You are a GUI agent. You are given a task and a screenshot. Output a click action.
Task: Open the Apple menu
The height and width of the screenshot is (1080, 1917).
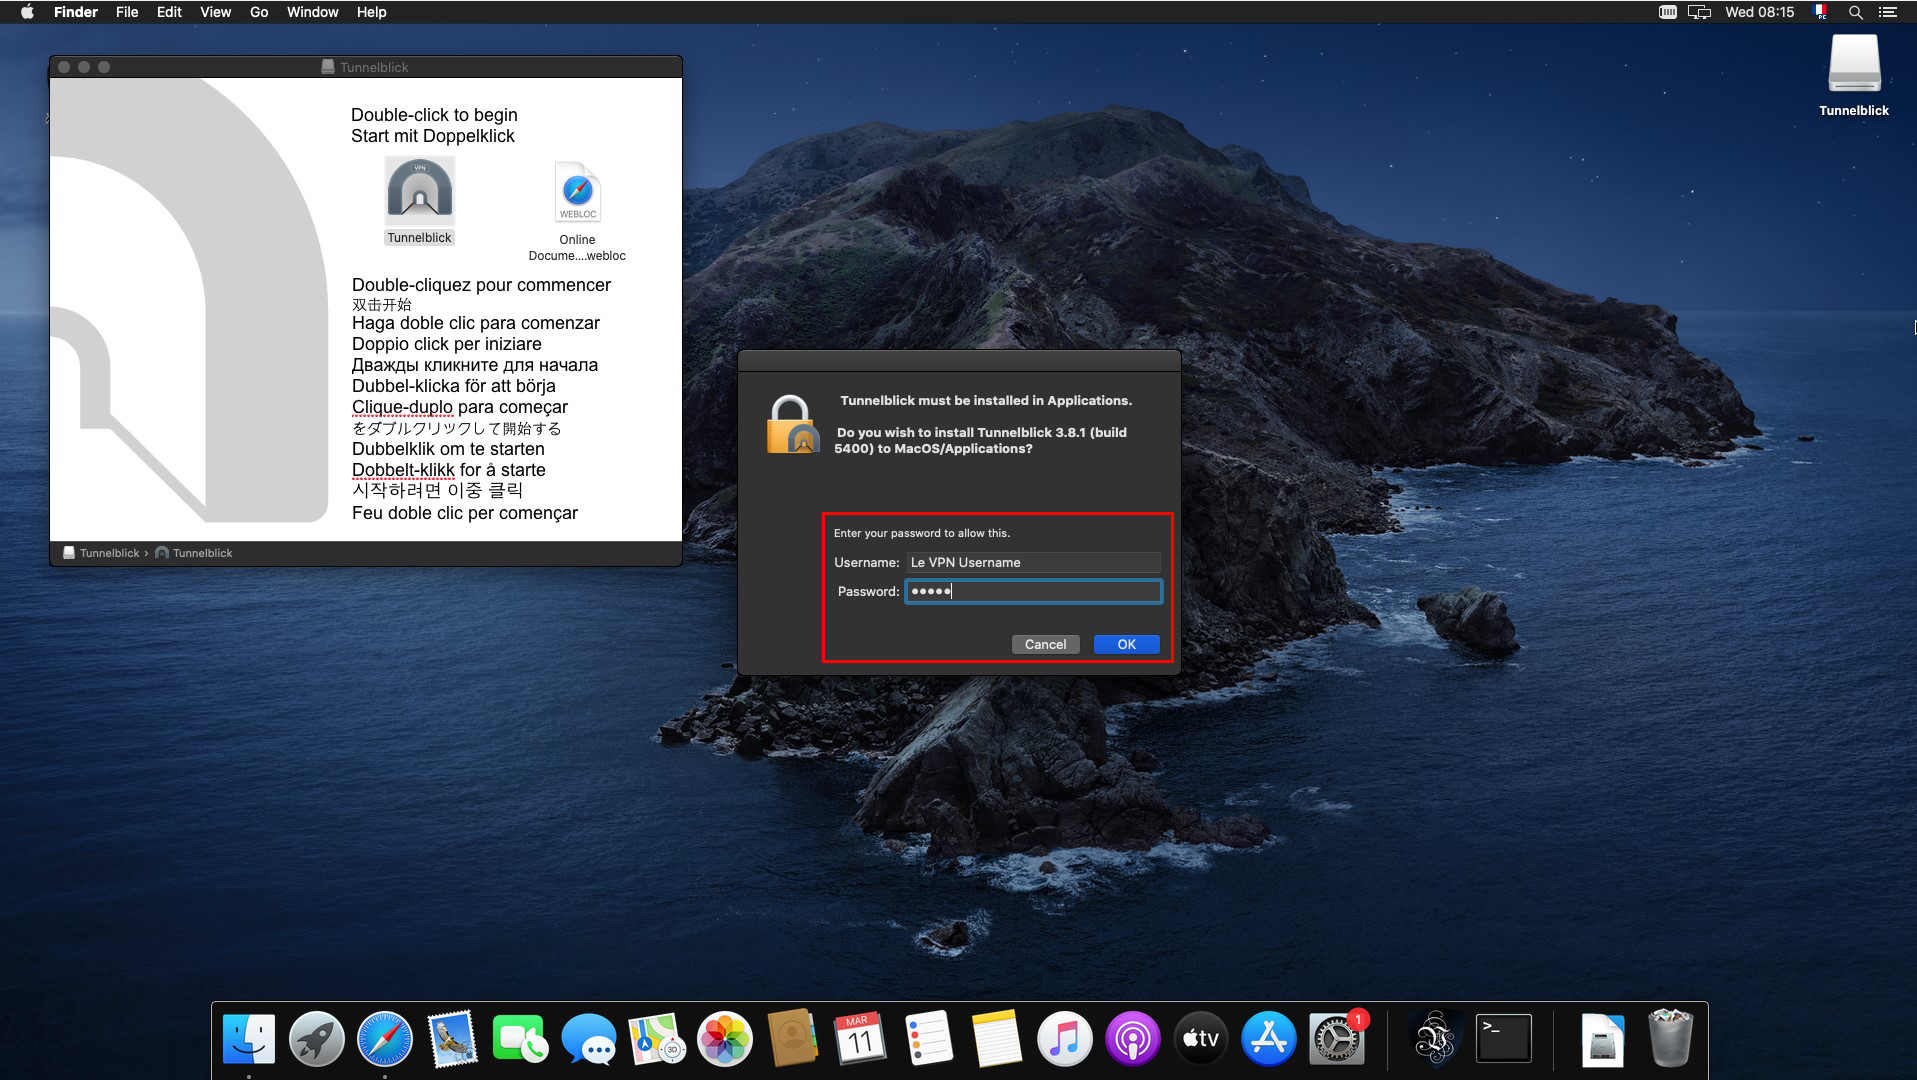pyautogui.click(x=27, y=12)
